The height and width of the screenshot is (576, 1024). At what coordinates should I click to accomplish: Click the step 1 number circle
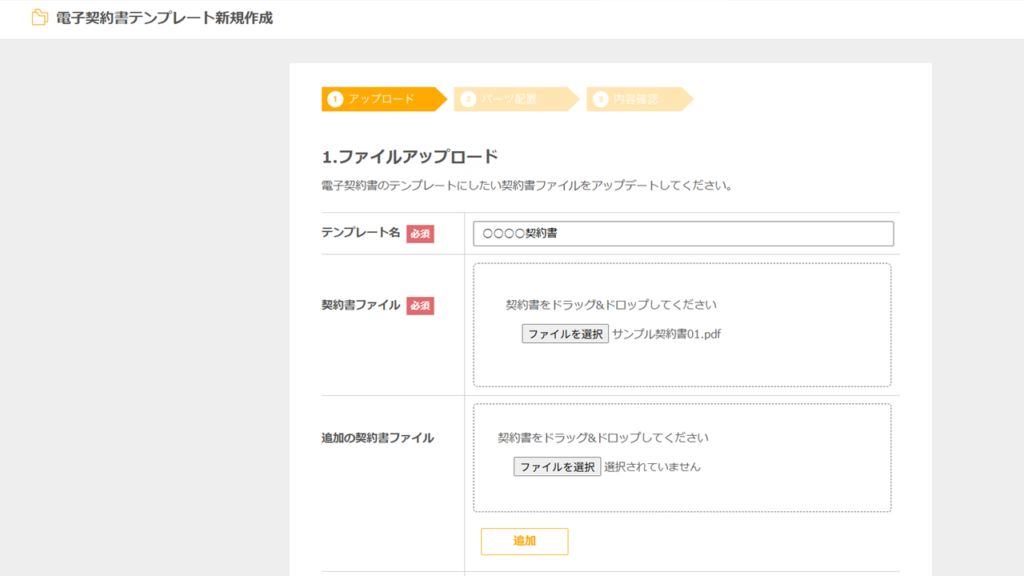pos(335,99)
